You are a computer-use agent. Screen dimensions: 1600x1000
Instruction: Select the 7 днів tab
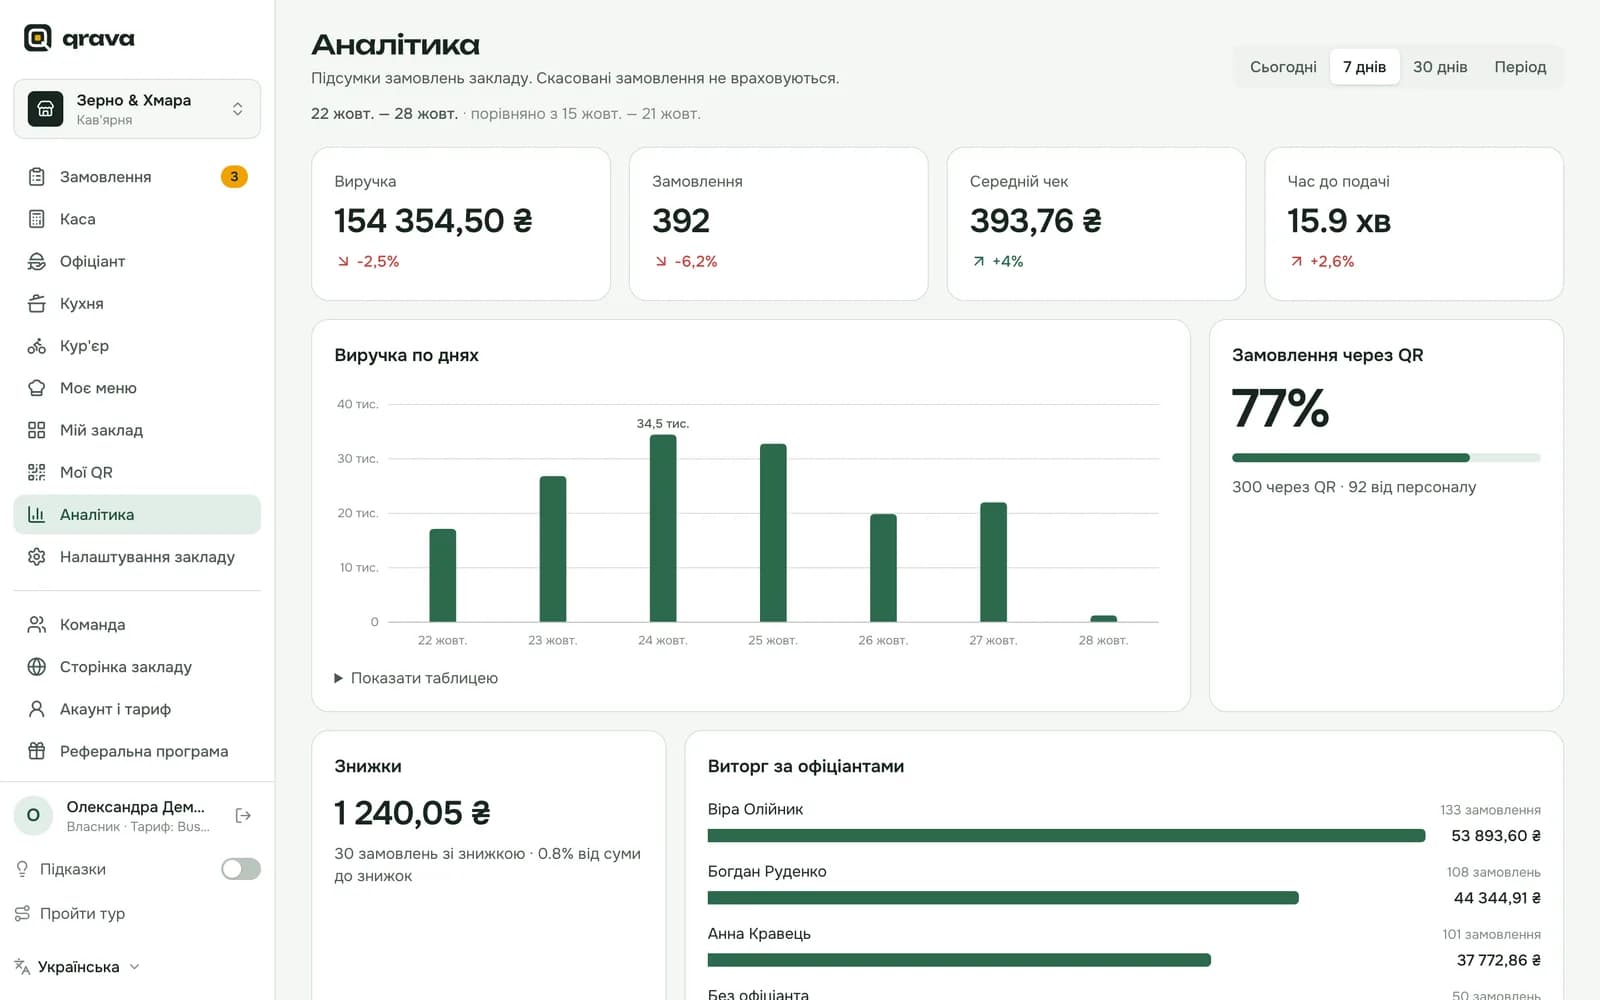1364,67
